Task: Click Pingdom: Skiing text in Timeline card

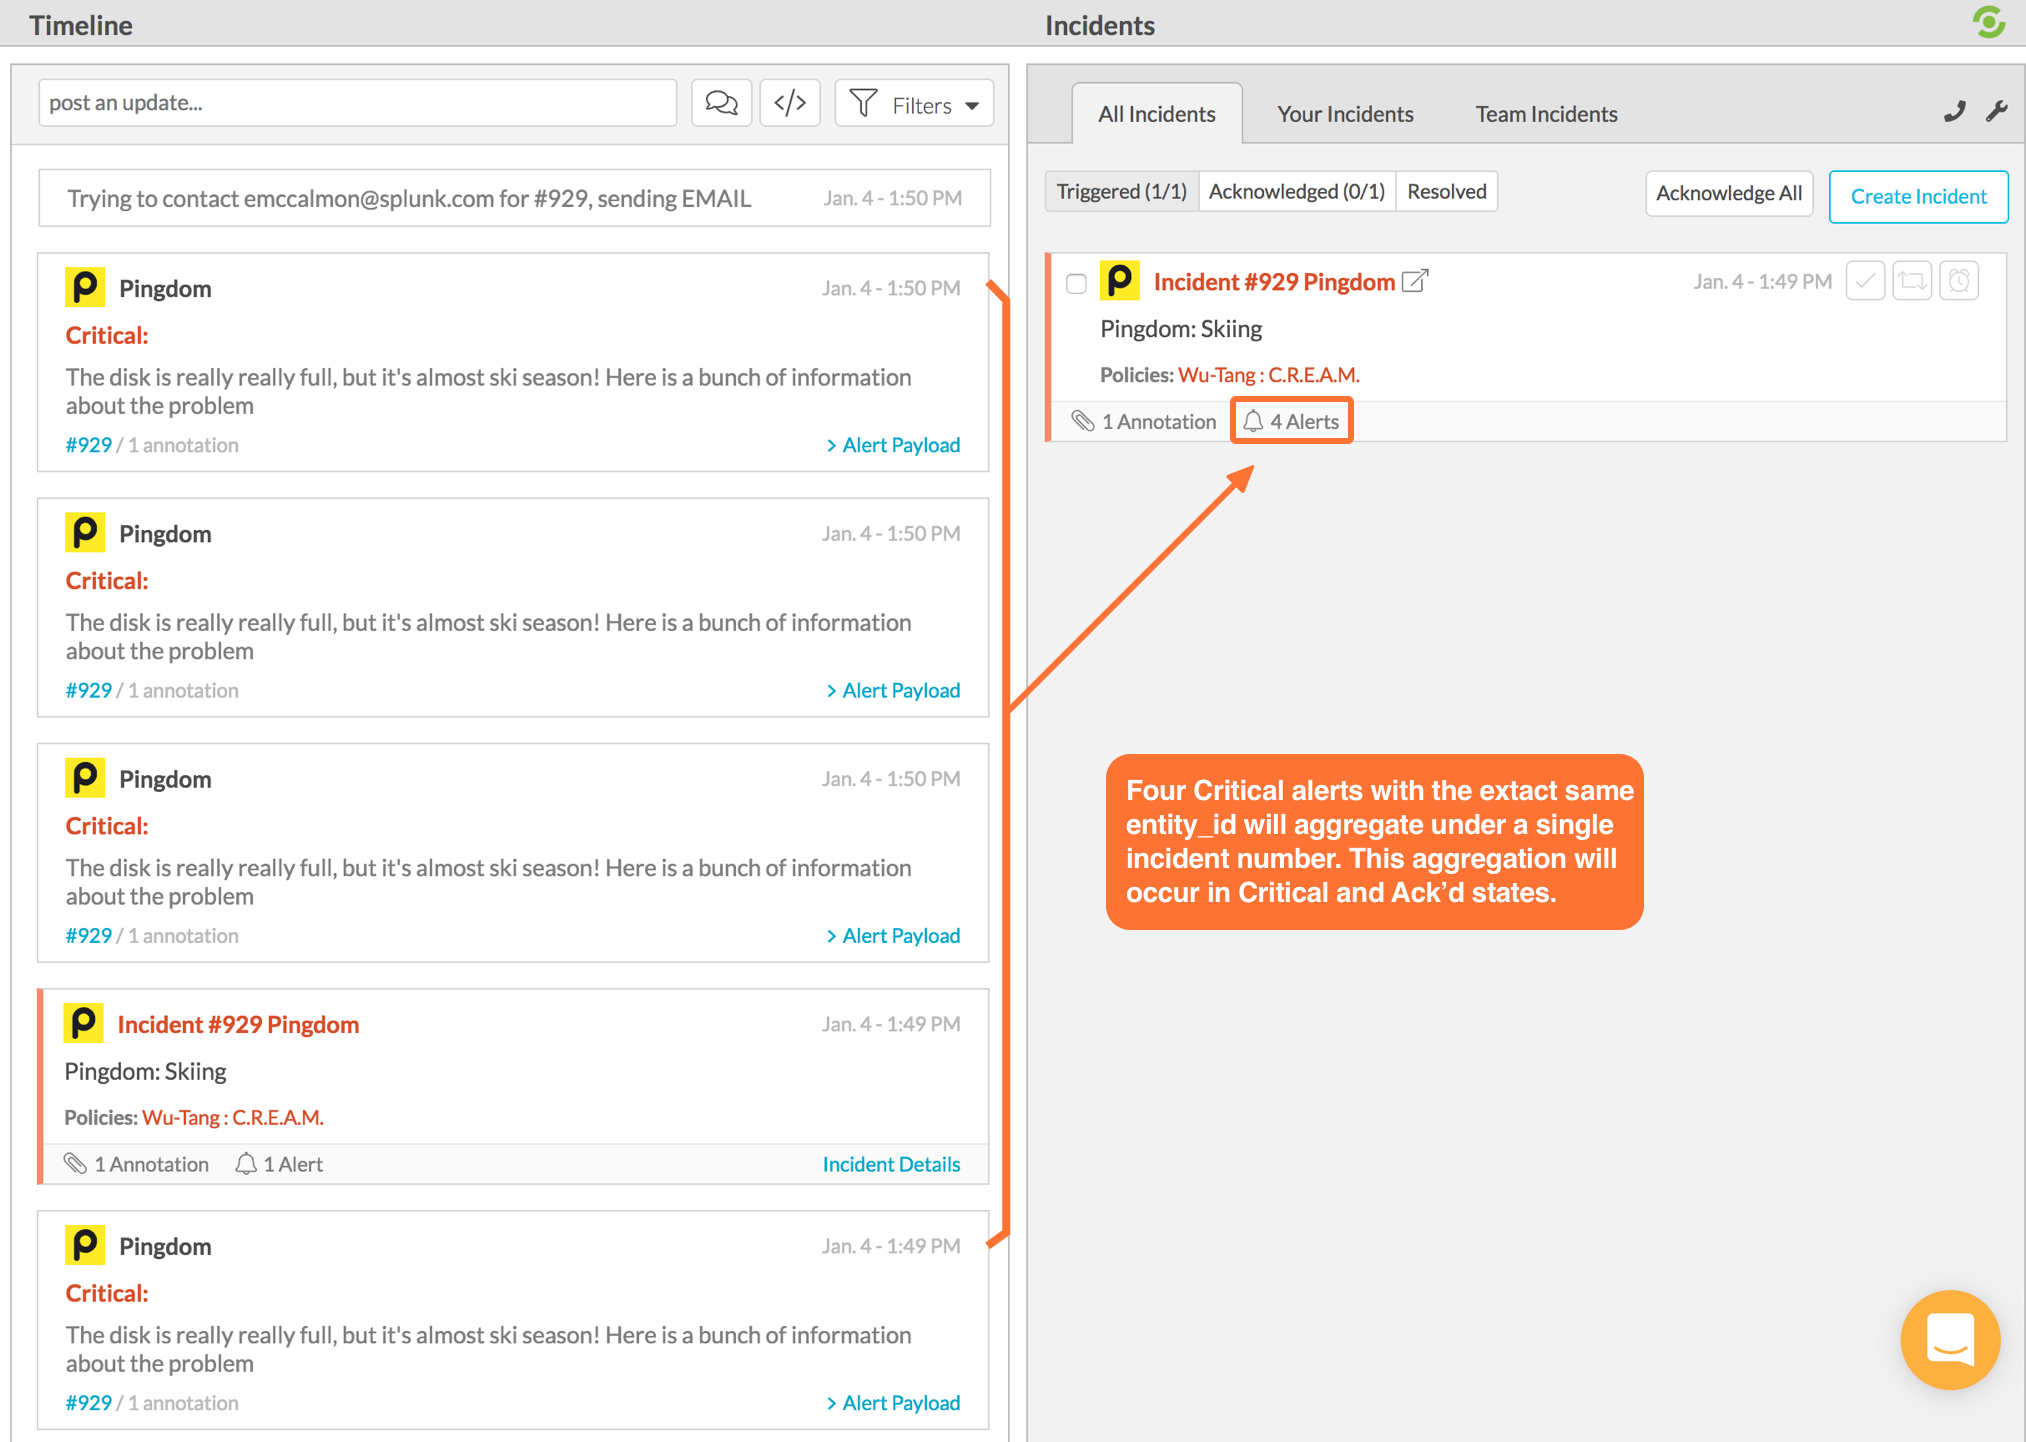Action: coord(145,1071)
